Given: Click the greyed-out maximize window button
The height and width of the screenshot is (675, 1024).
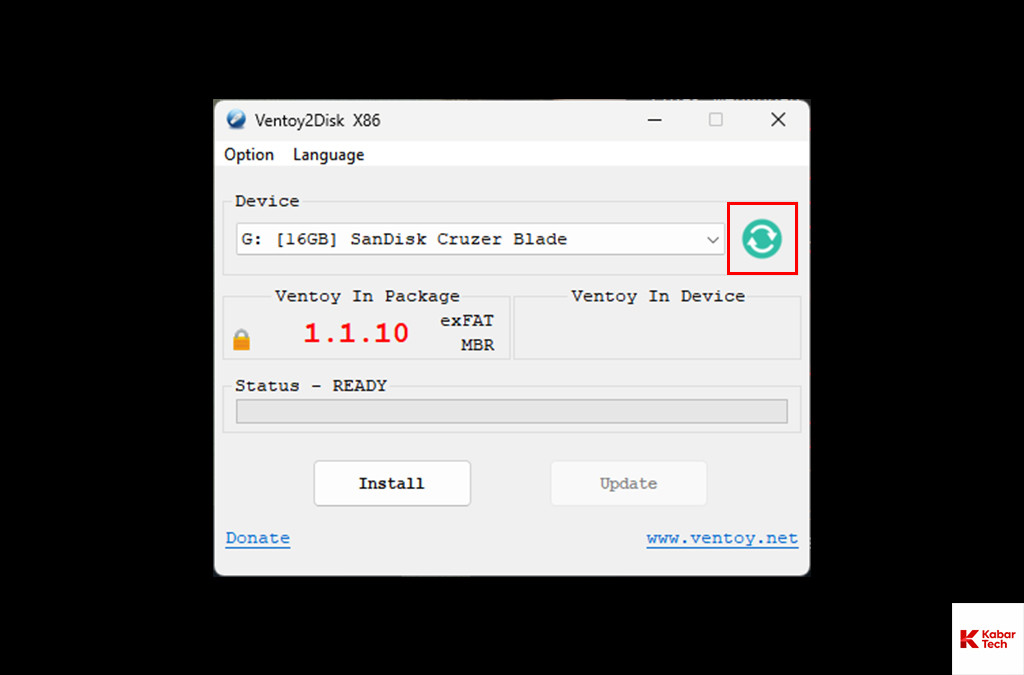Looking at the screenshot, I should [x=716, y=119].
